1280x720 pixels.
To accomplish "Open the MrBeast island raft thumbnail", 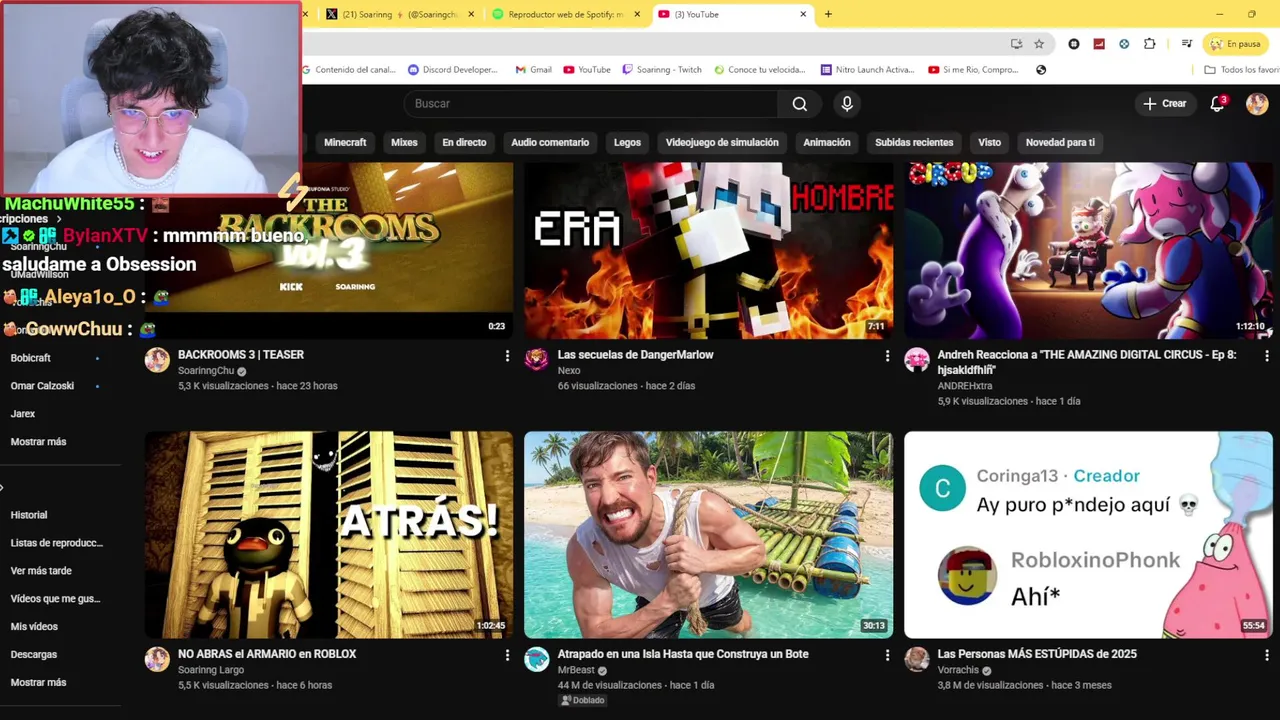I will (x=709, y=535).
